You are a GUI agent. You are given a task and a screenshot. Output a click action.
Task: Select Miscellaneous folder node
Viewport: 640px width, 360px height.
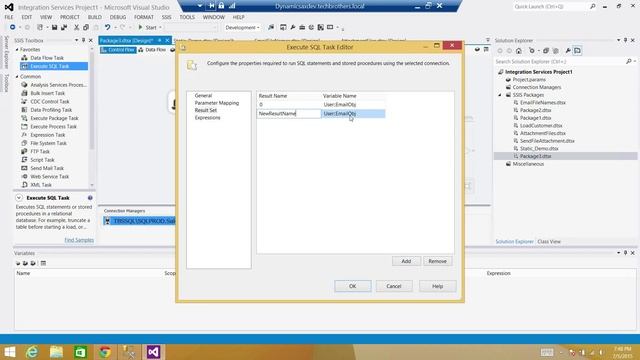coord(528,164)
